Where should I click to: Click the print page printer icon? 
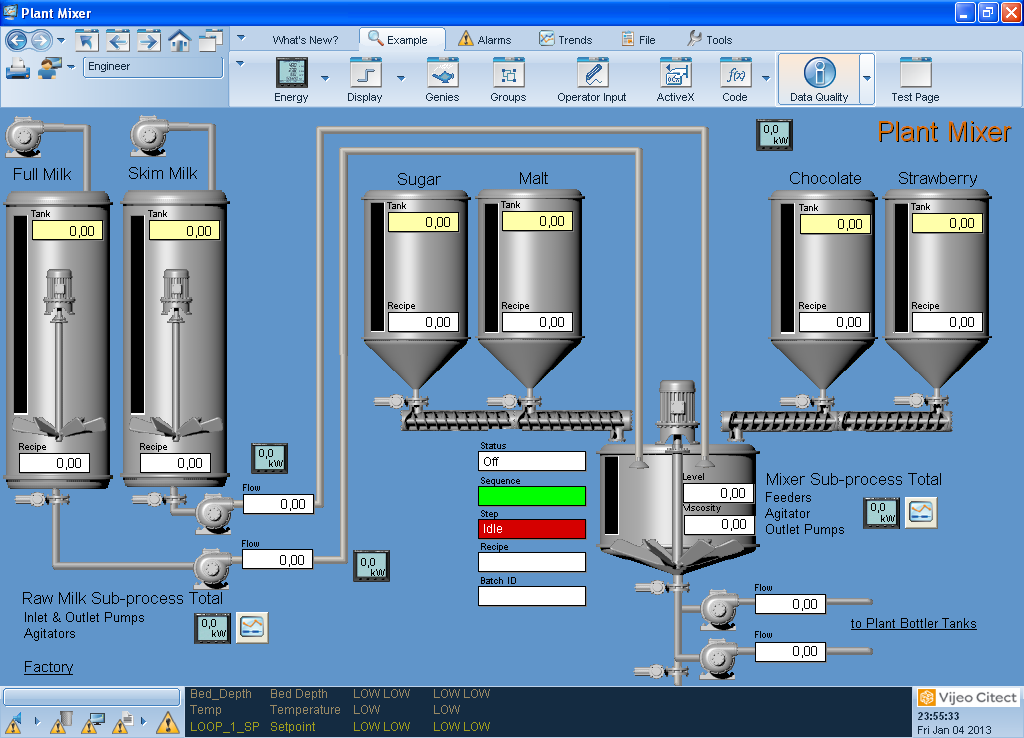[18, 68]
